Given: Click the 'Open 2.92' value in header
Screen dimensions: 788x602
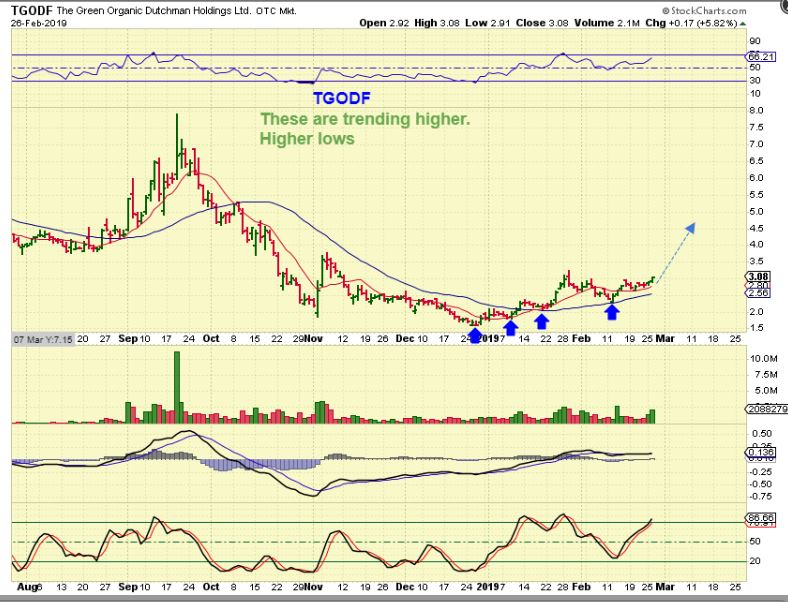Looking at the screenshot, I should click(x=385, y=23).
